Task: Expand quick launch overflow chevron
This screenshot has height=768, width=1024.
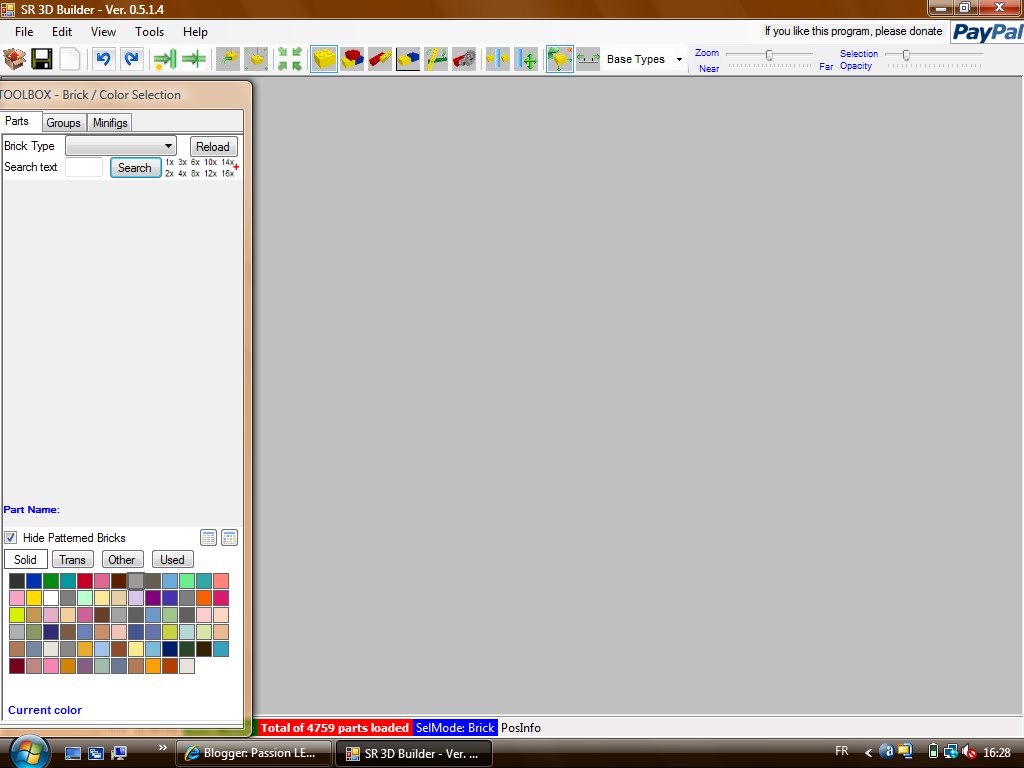Action: point(163,747)
